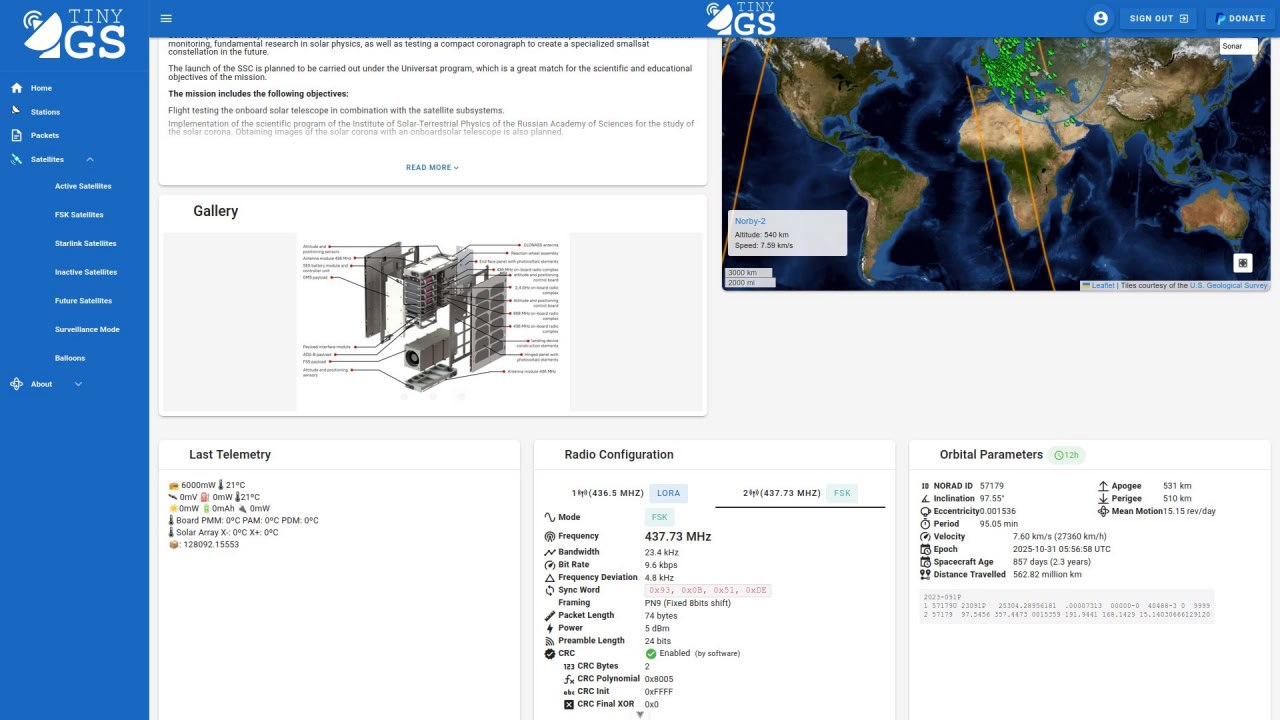Click the Period stopwatch icon
The width and height of the screenshot is (1280, 720).
[x=925, y=524]
